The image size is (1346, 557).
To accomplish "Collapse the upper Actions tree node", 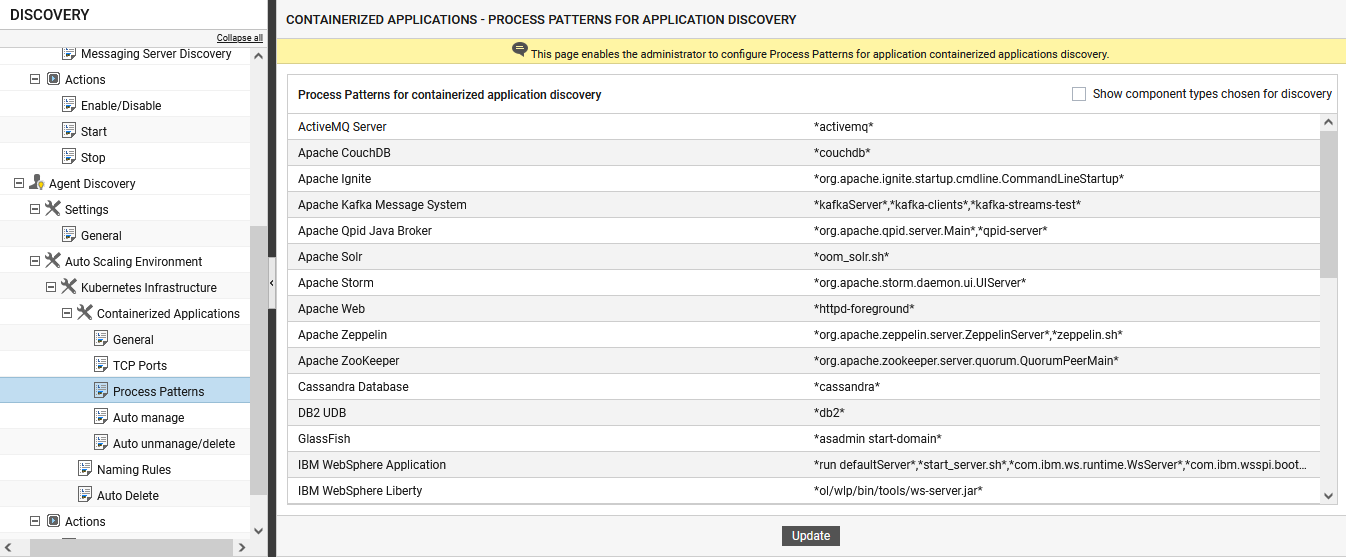I will coord(35,79).
